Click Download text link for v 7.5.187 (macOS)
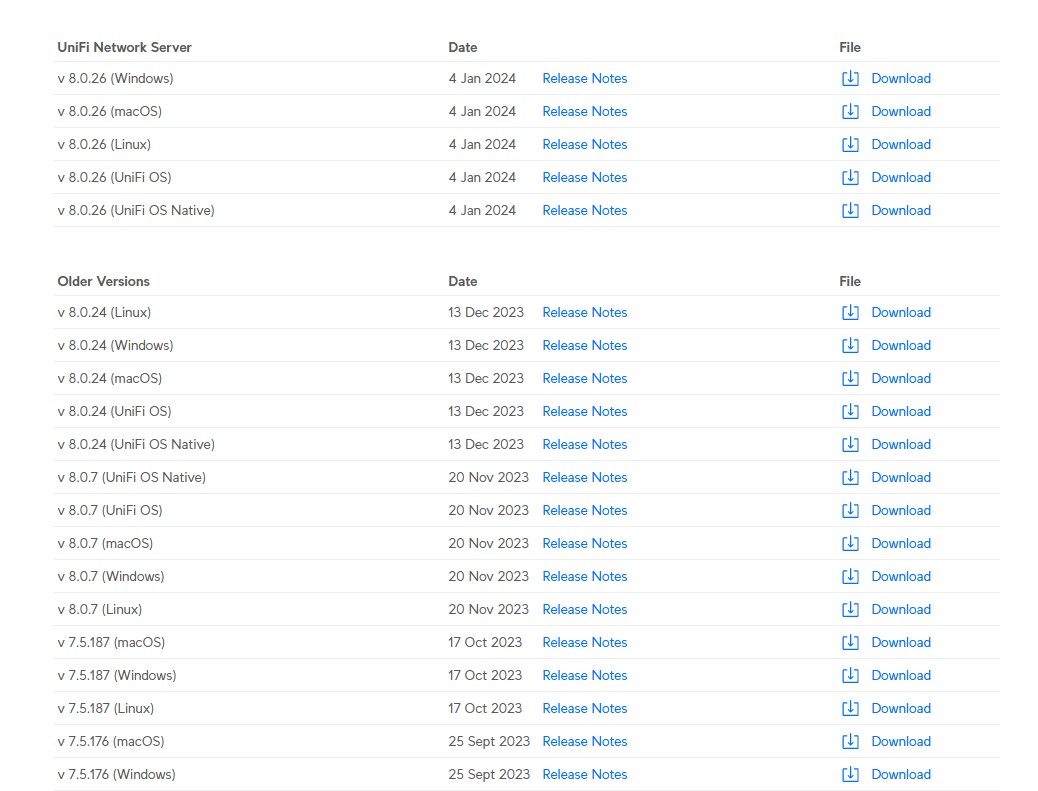Screen dimensions: 1038x791 point(901,643)
